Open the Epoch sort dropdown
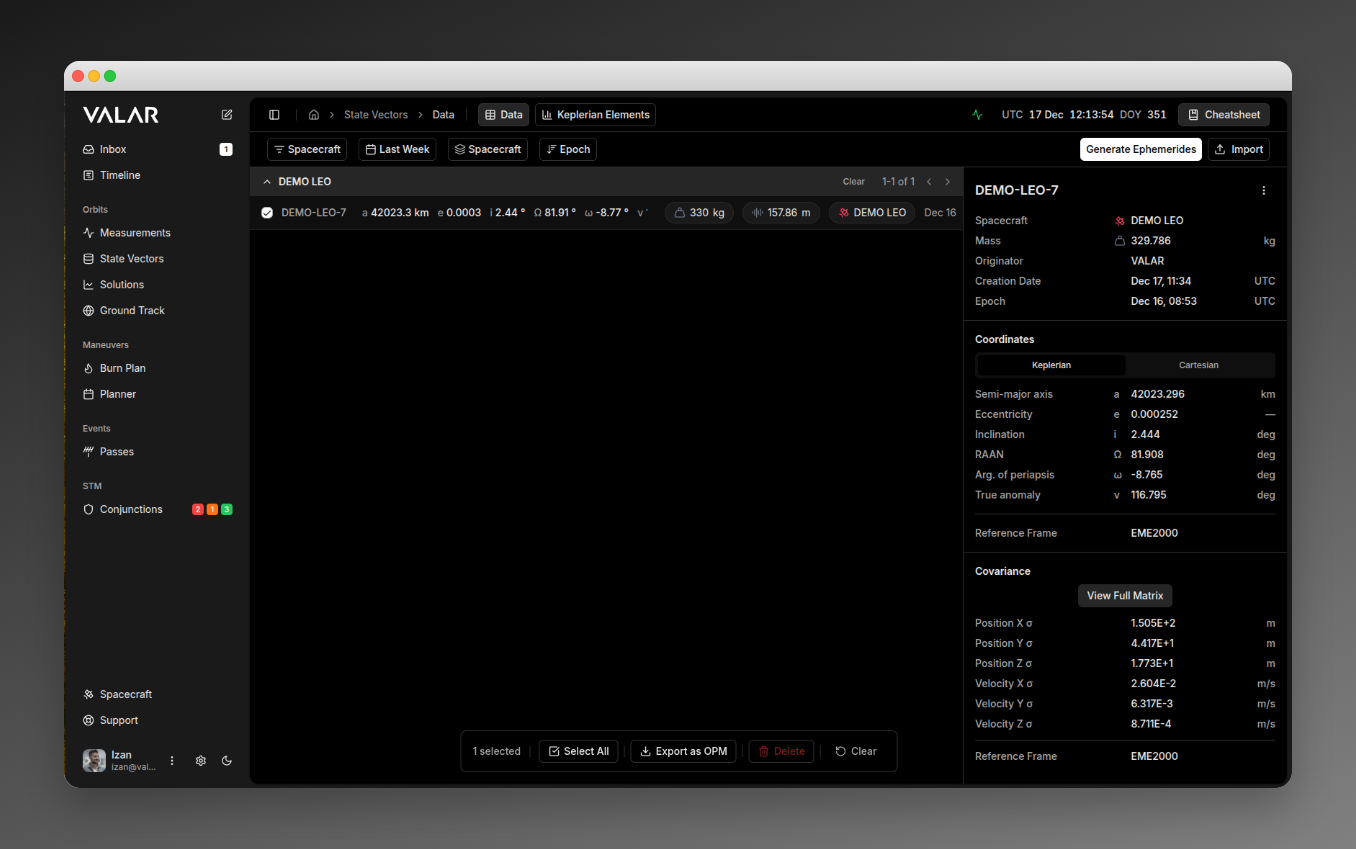 pyautogui.click(x=568, y=149)
